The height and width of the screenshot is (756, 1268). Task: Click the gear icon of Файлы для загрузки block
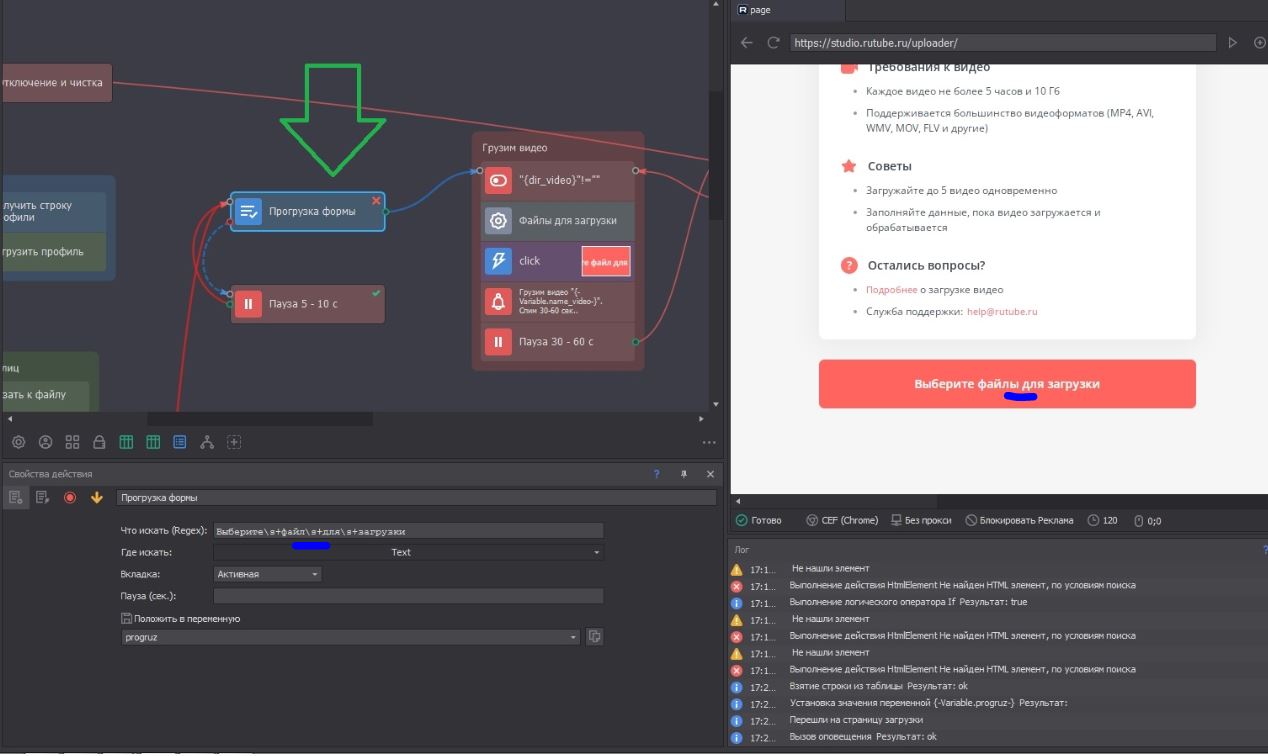(x=498, y=221)
